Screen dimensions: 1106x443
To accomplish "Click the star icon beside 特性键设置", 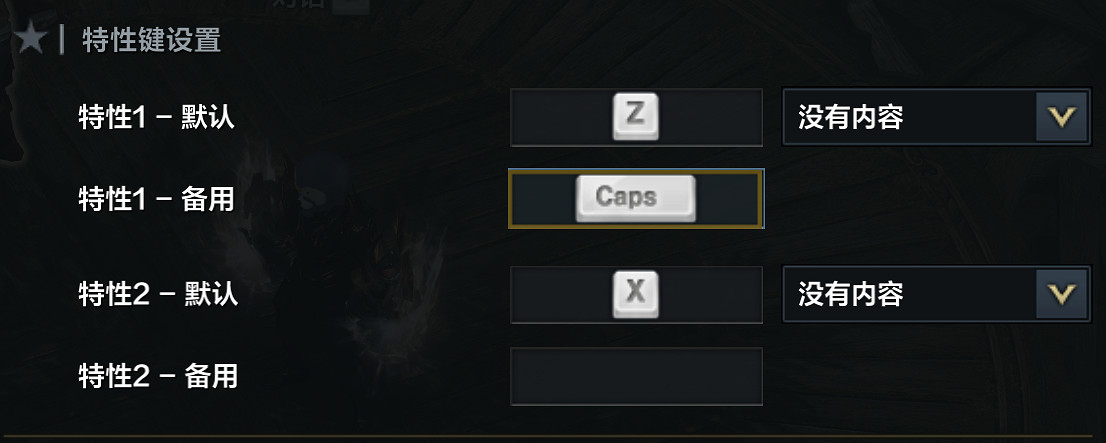I will click(29, 40).
